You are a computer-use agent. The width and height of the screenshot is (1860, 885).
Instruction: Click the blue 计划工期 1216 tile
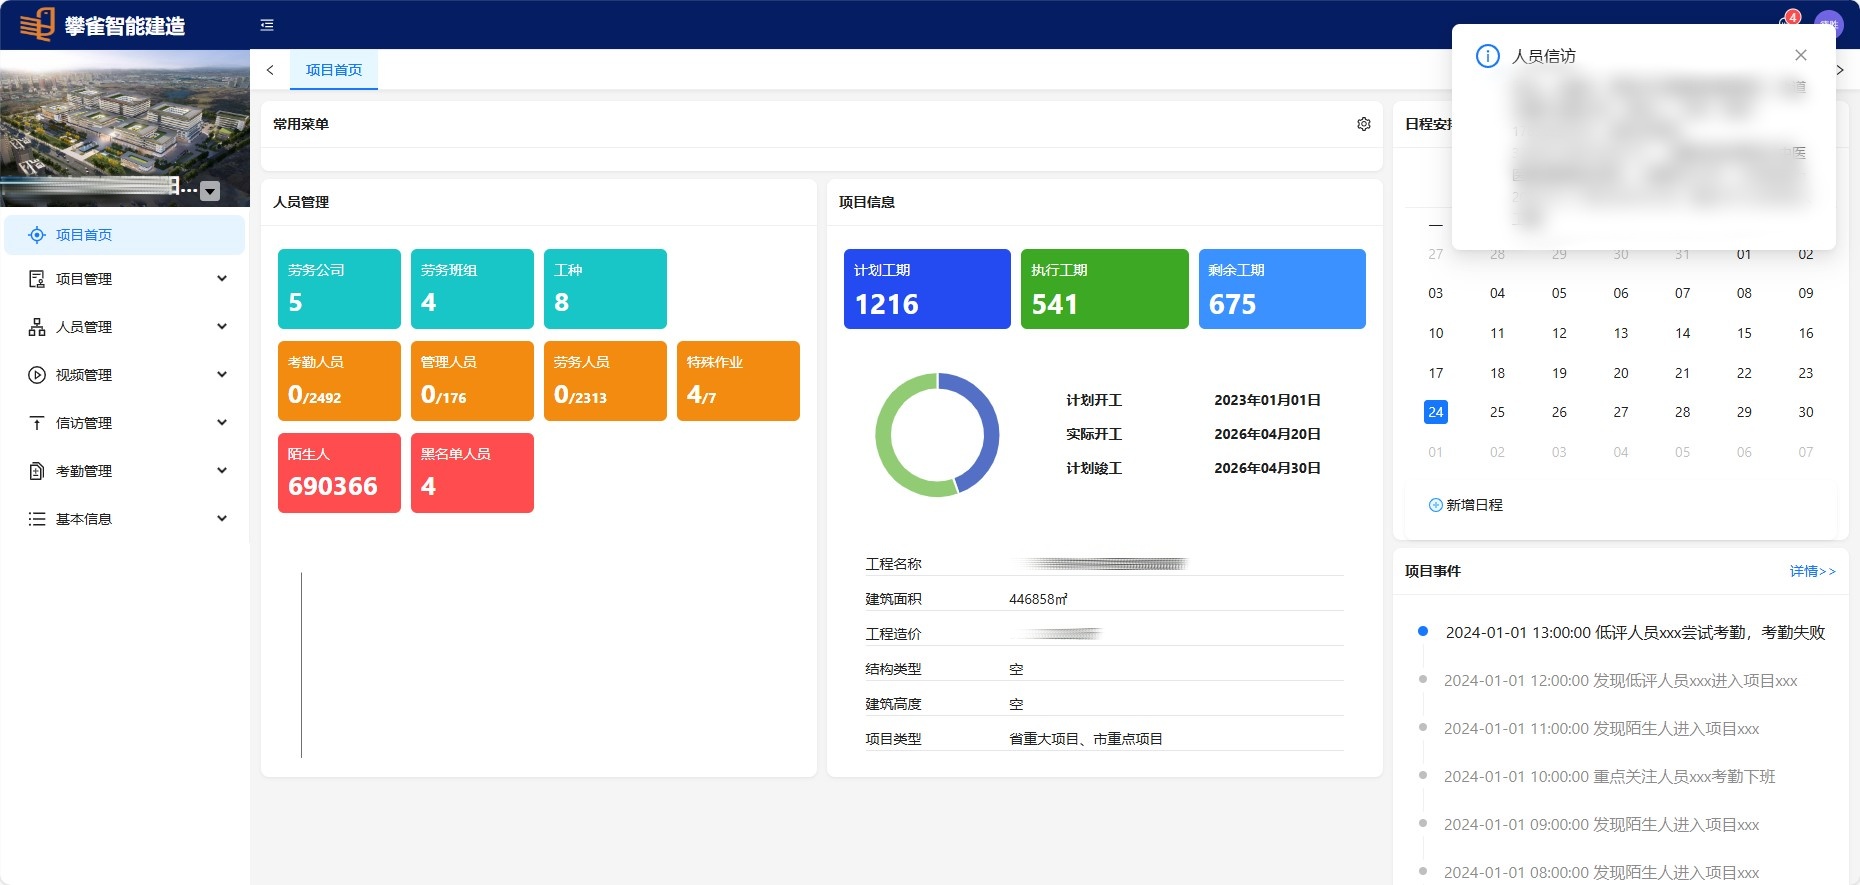[926, 289]
